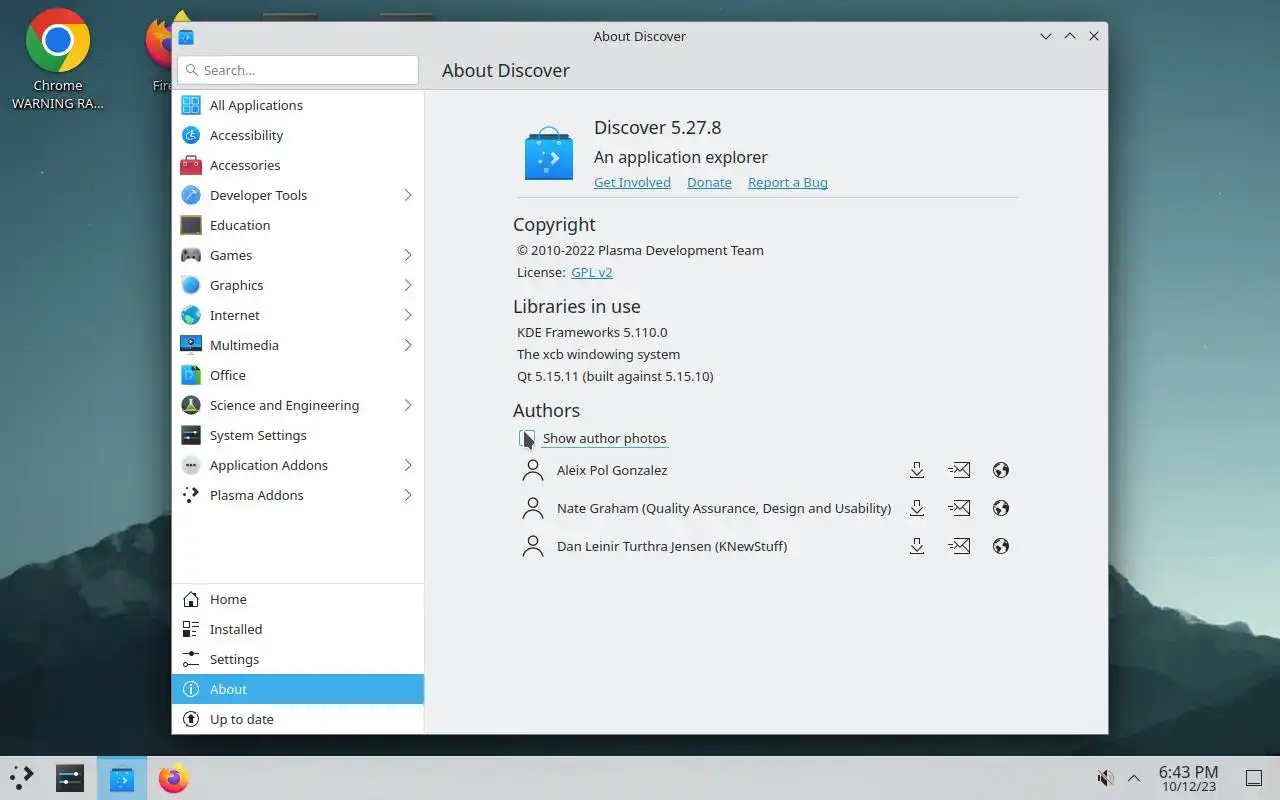The height and width of the screenshot is (800, 1280).
Task: Click the Discover window menu icon in titlebar
Action: click(186, 37)
